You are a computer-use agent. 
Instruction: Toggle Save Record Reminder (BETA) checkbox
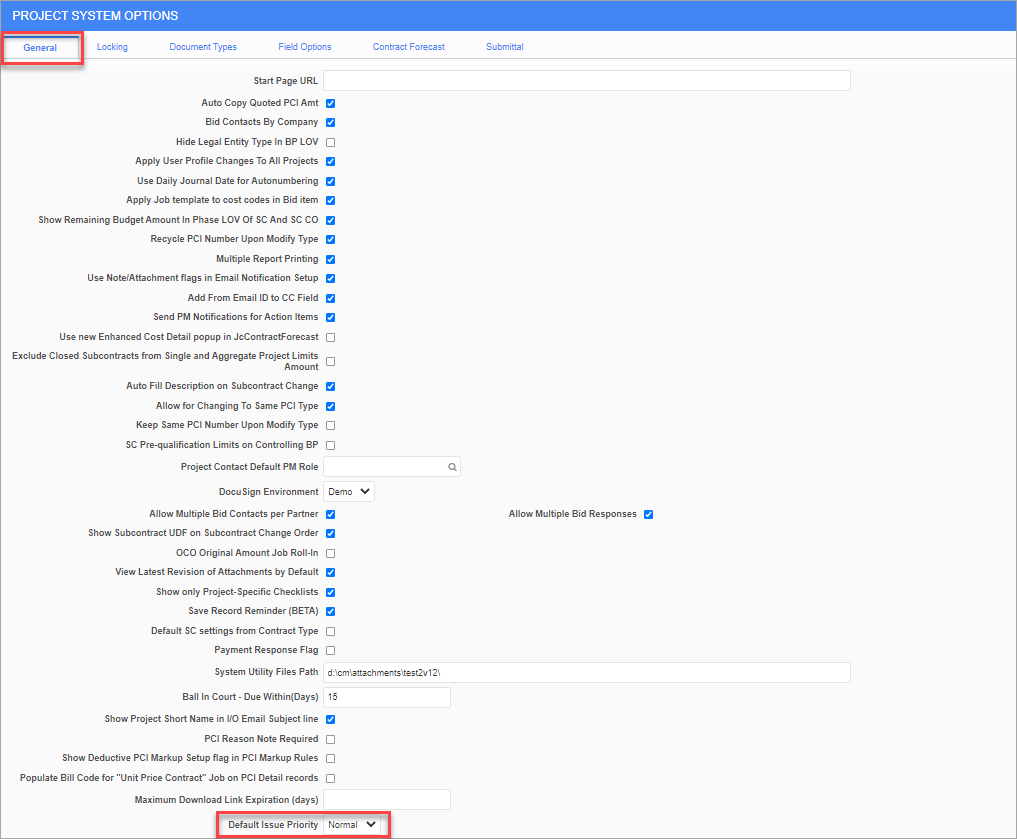(331, 611)
